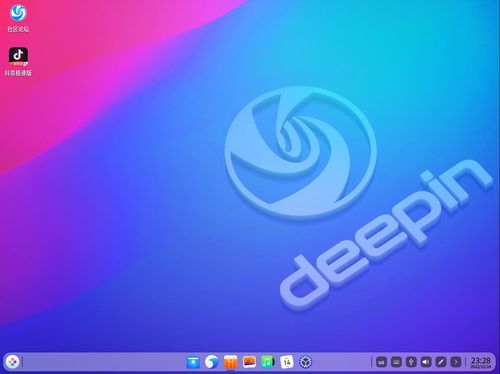Click the USB device tray icon
This screenshot has height=374, width=500.
[x=411, y=362]
